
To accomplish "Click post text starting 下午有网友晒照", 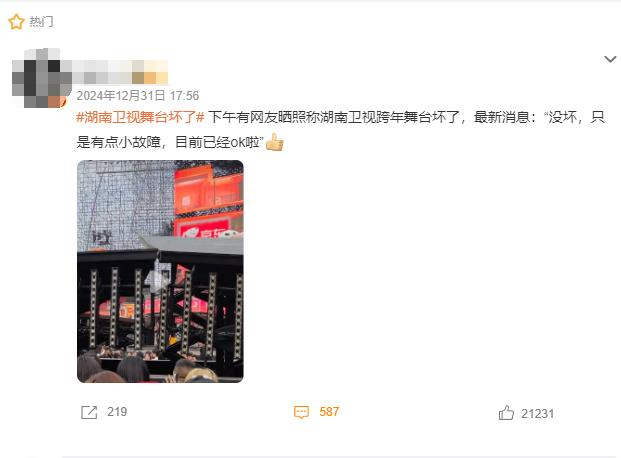I will [x=406, y=117].
